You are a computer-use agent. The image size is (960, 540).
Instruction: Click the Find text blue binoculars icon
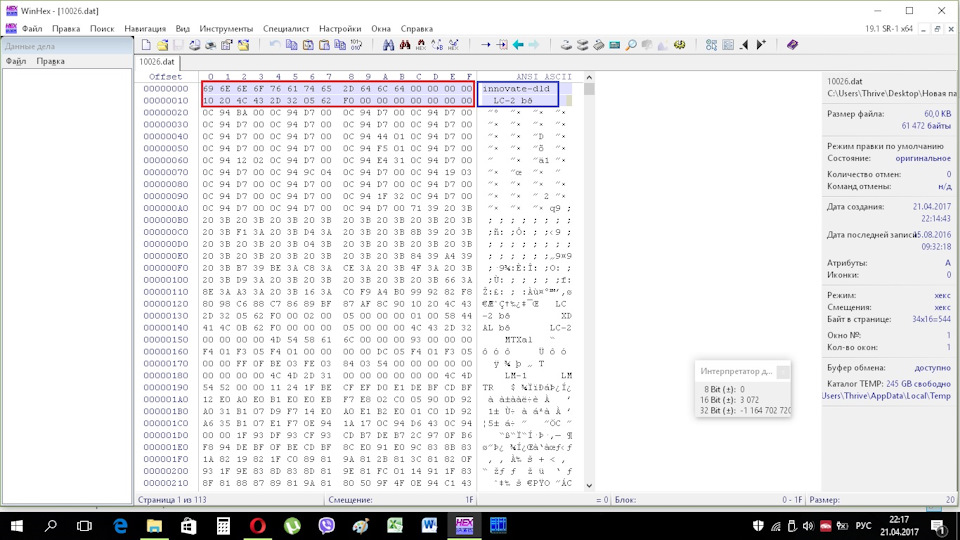(x=388, y=45)
